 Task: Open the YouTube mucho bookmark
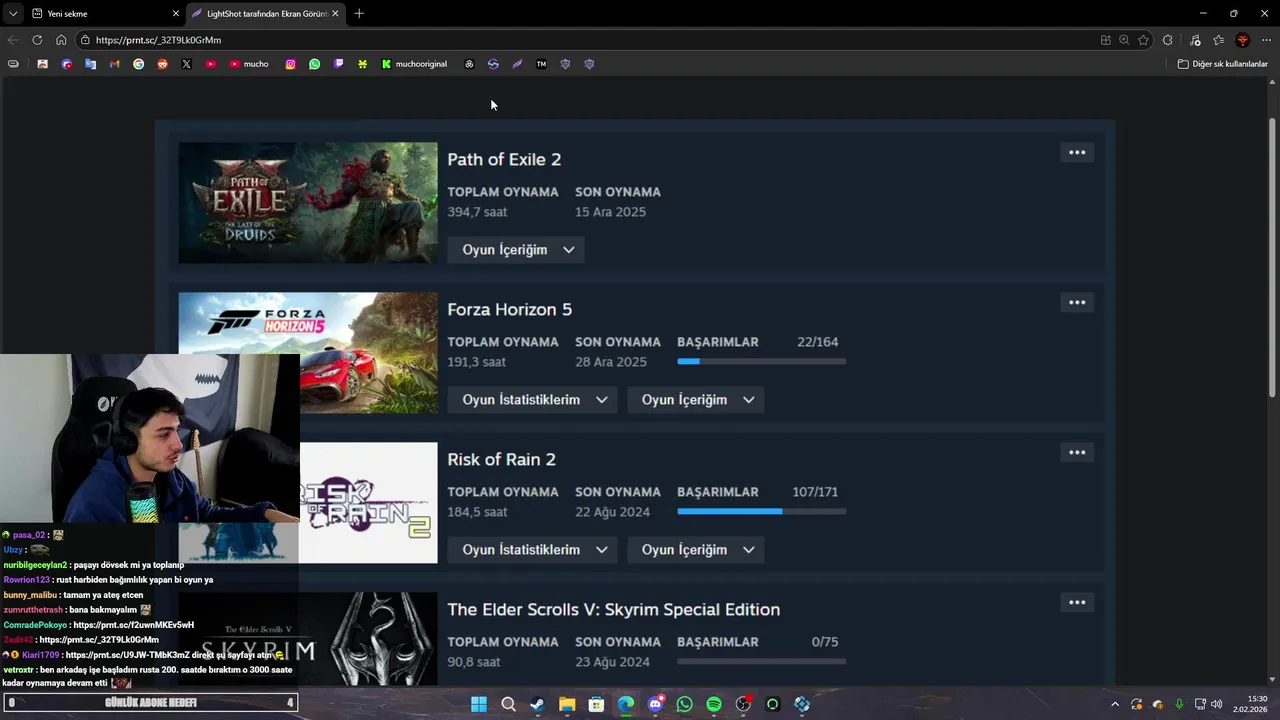point(249,64)
